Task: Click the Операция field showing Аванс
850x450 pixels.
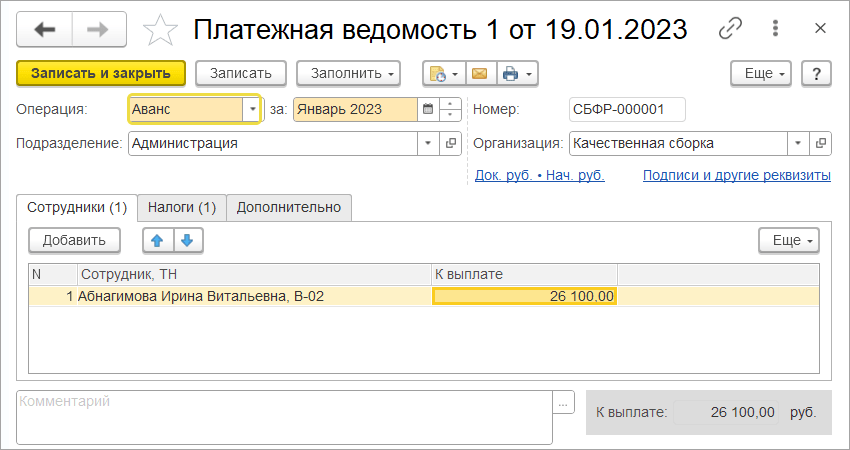Action: pyautogui.click(x=186, y=109)
